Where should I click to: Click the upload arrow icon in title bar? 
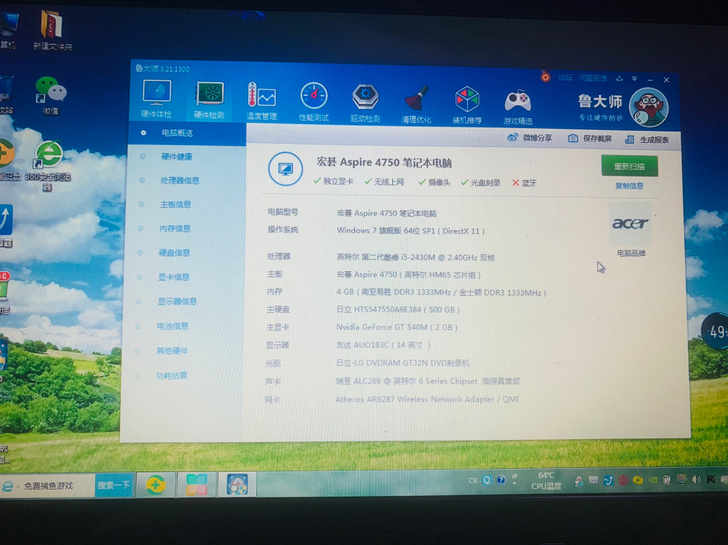[x=619, y=78]
